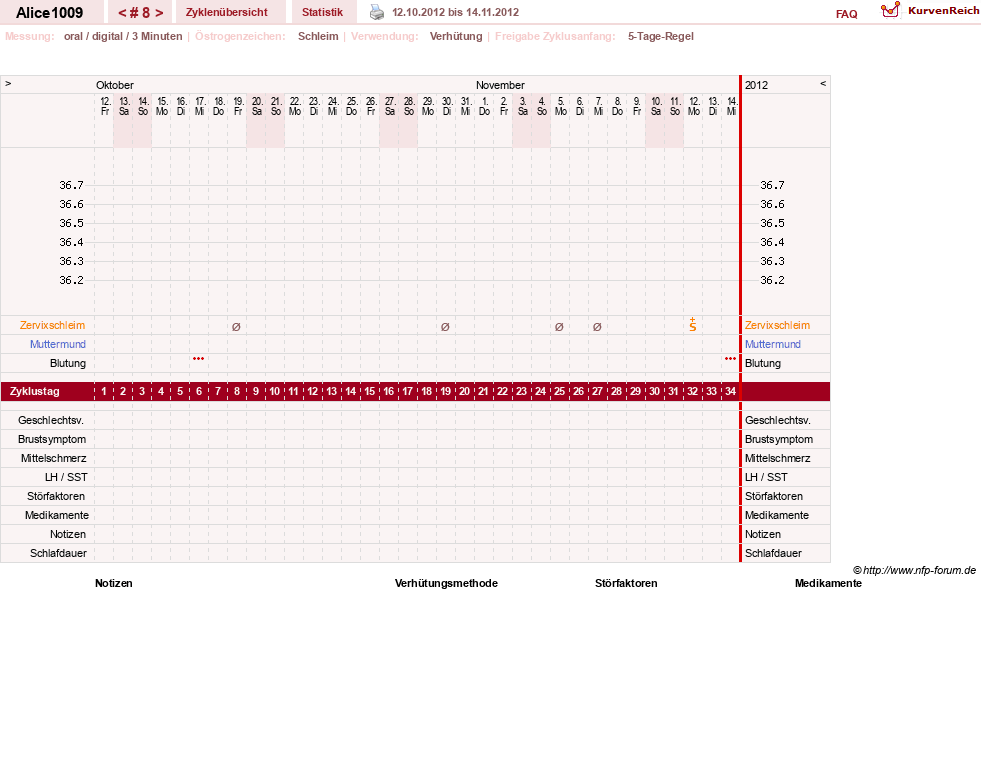Click left LH / SST row label
Image resolution: width=981 pixels, height=762 pixels.
point(66,477)
